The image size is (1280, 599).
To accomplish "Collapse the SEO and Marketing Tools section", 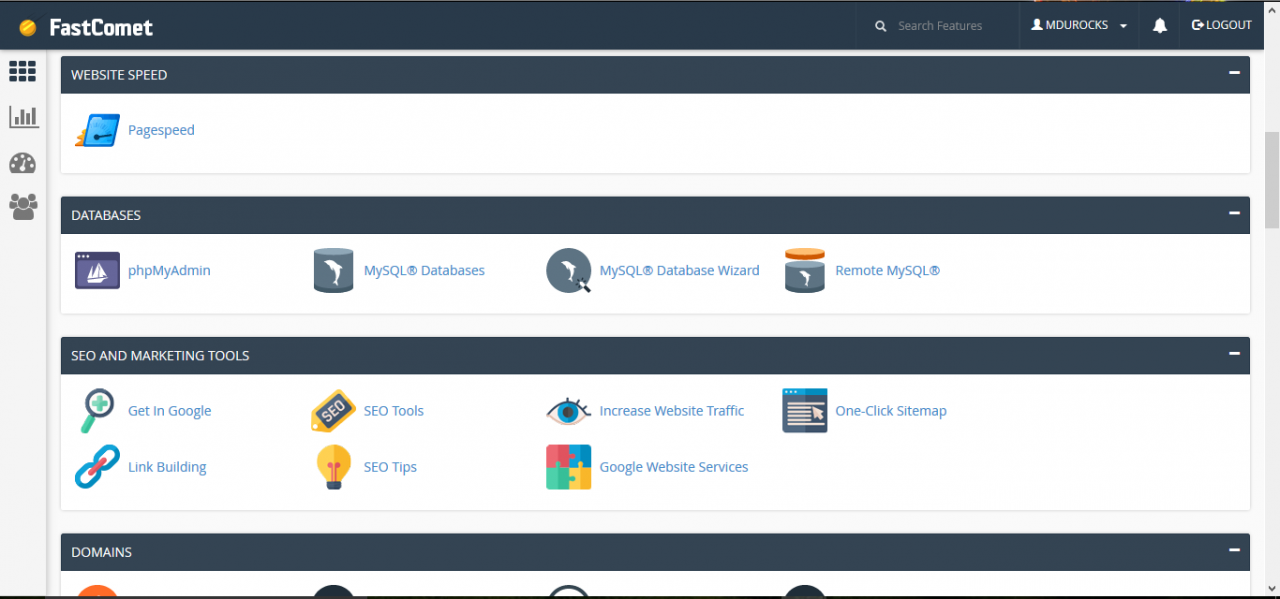I will pos(1234,353).
